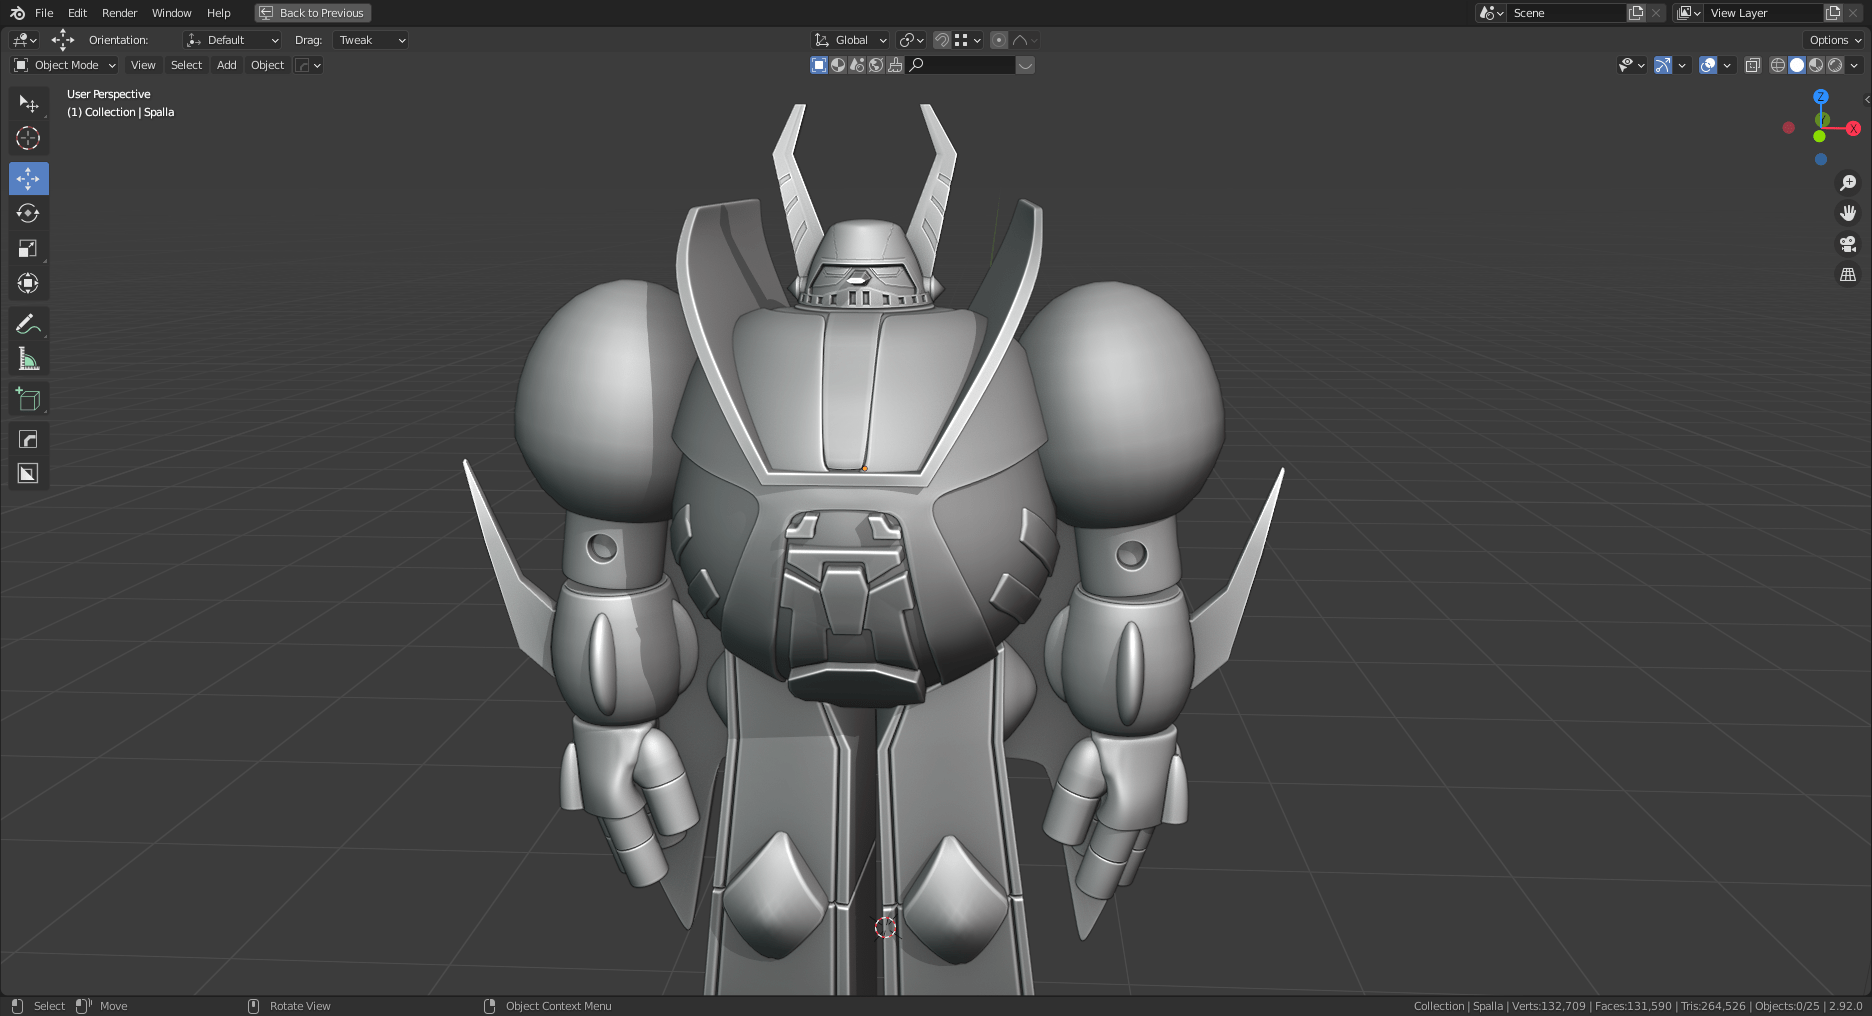The image size is (1872, 1016).
Task: Open the pivot point dropdown
Action: [x=911, y=40]
